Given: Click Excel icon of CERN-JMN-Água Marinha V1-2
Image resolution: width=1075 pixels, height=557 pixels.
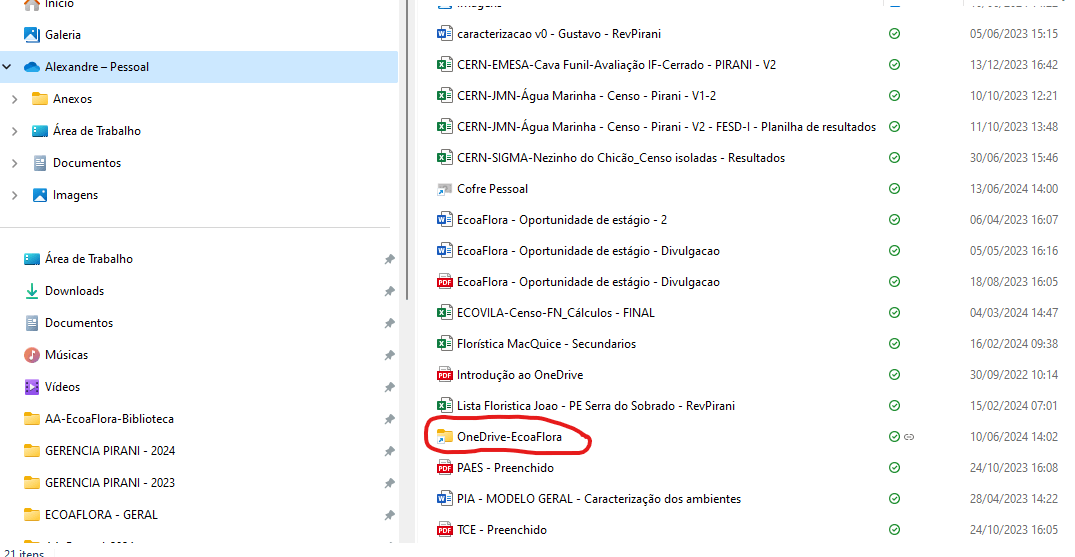Looking at the screenshot, I should pos(444,95).
